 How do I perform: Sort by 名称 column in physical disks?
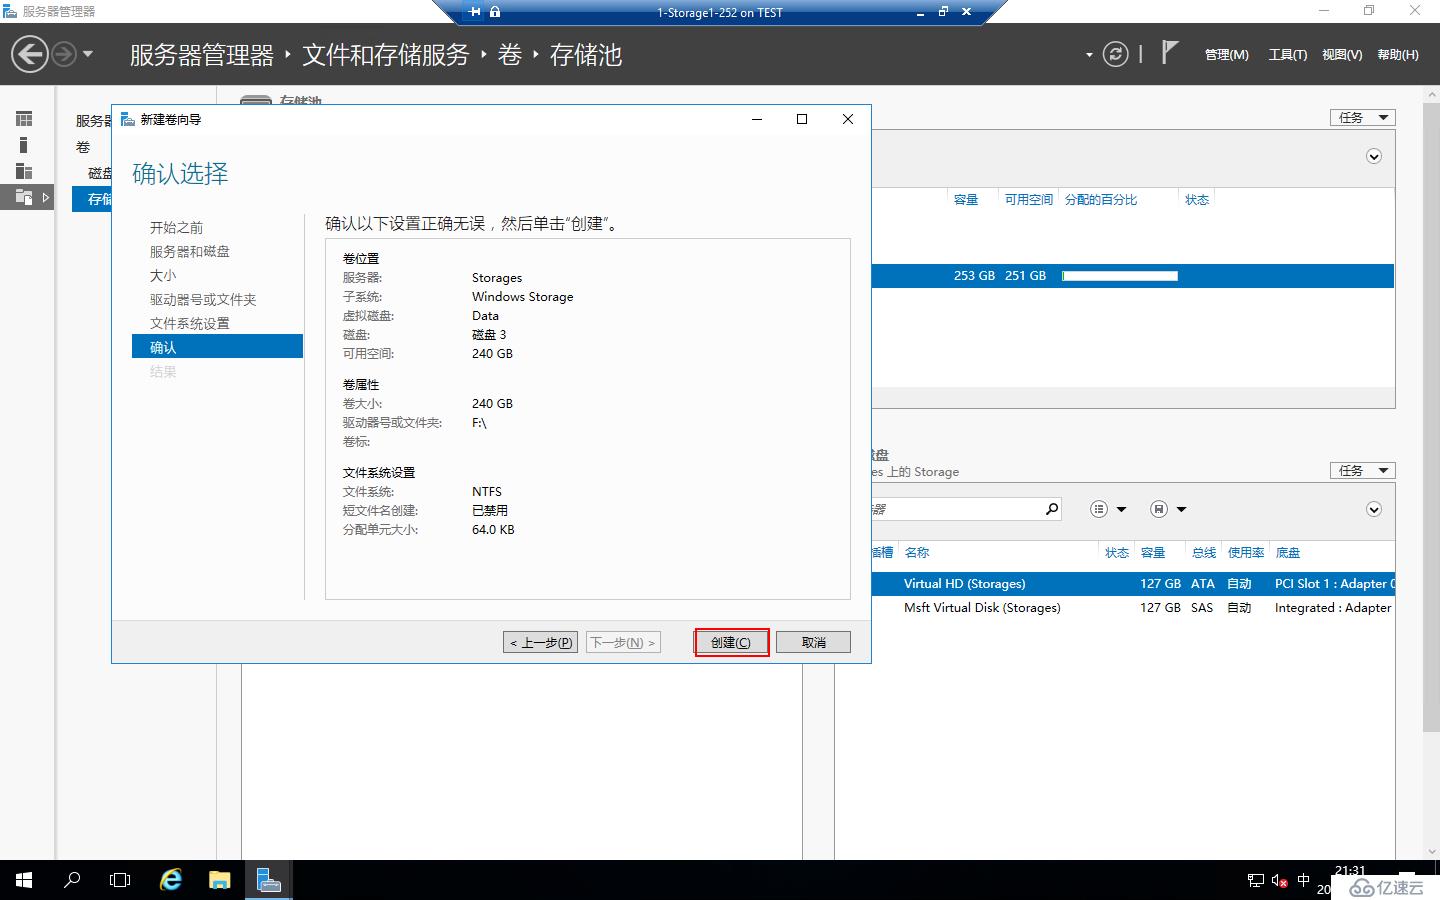917,552
